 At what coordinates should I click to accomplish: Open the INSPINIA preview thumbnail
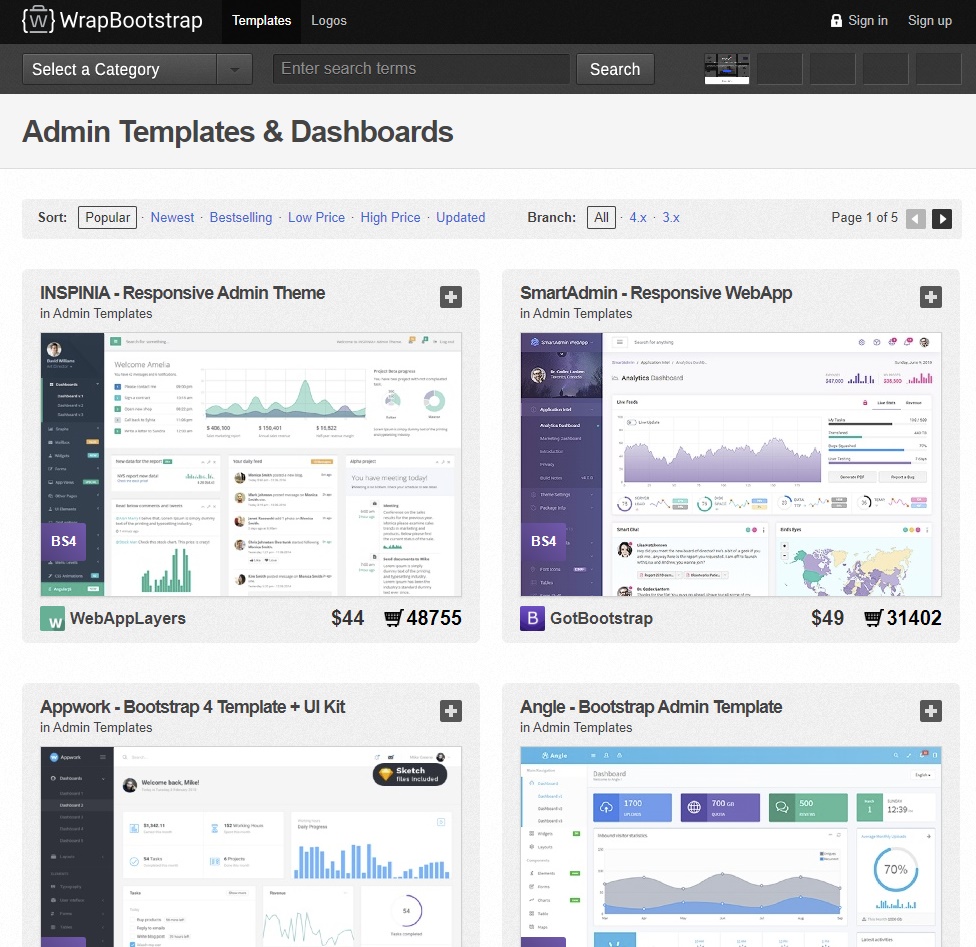click(251, 464)
